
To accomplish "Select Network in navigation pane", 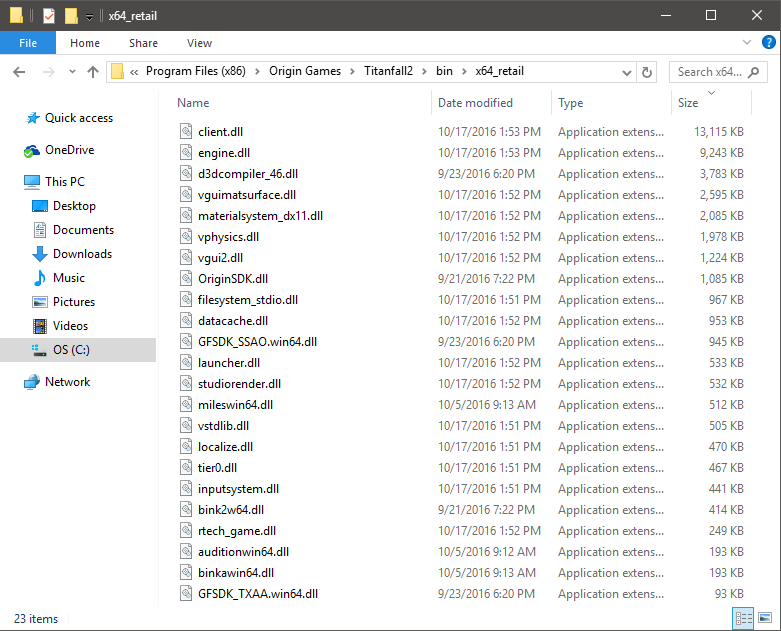I will point(67,382).
